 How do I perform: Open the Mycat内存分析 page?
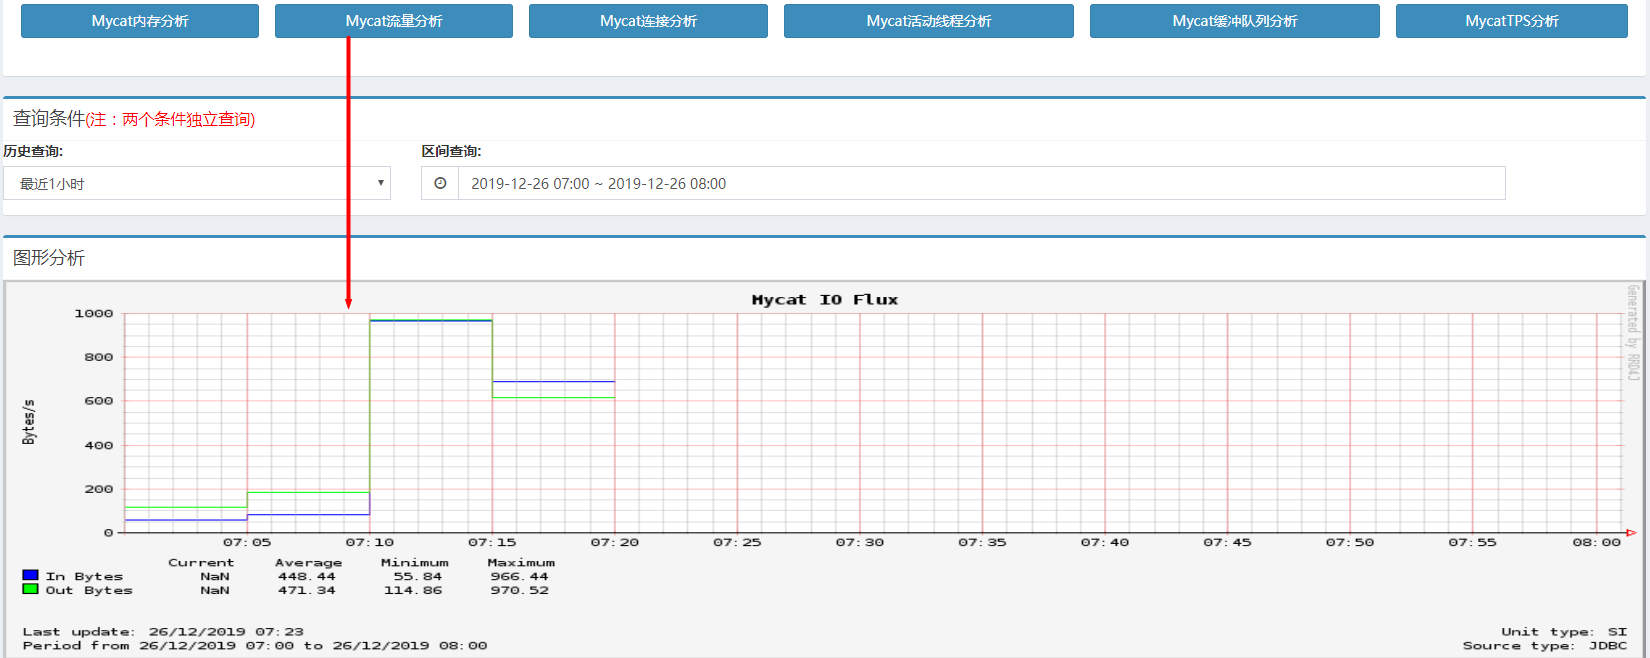[140, 21]
